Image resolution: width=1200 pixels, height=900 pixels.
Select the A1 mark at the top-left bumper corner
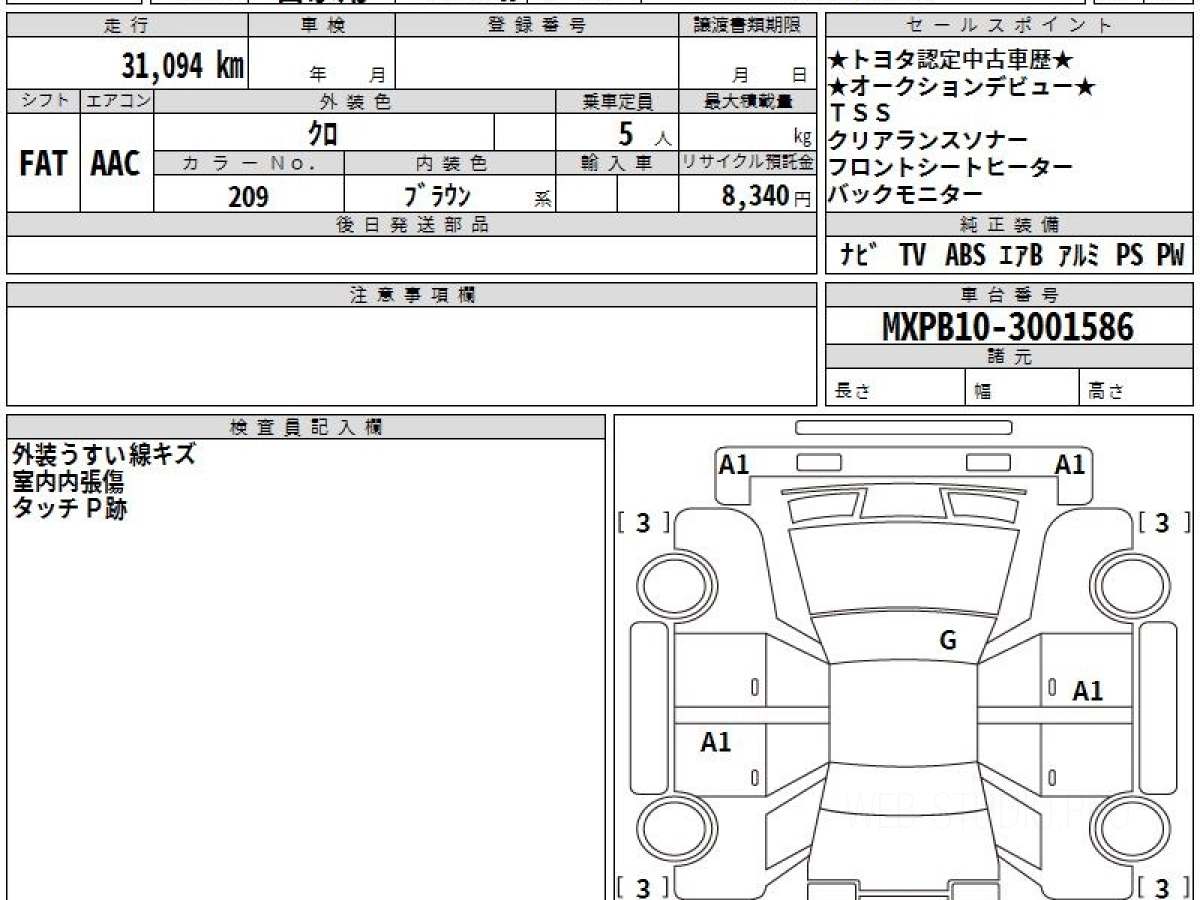click(734, 464)
